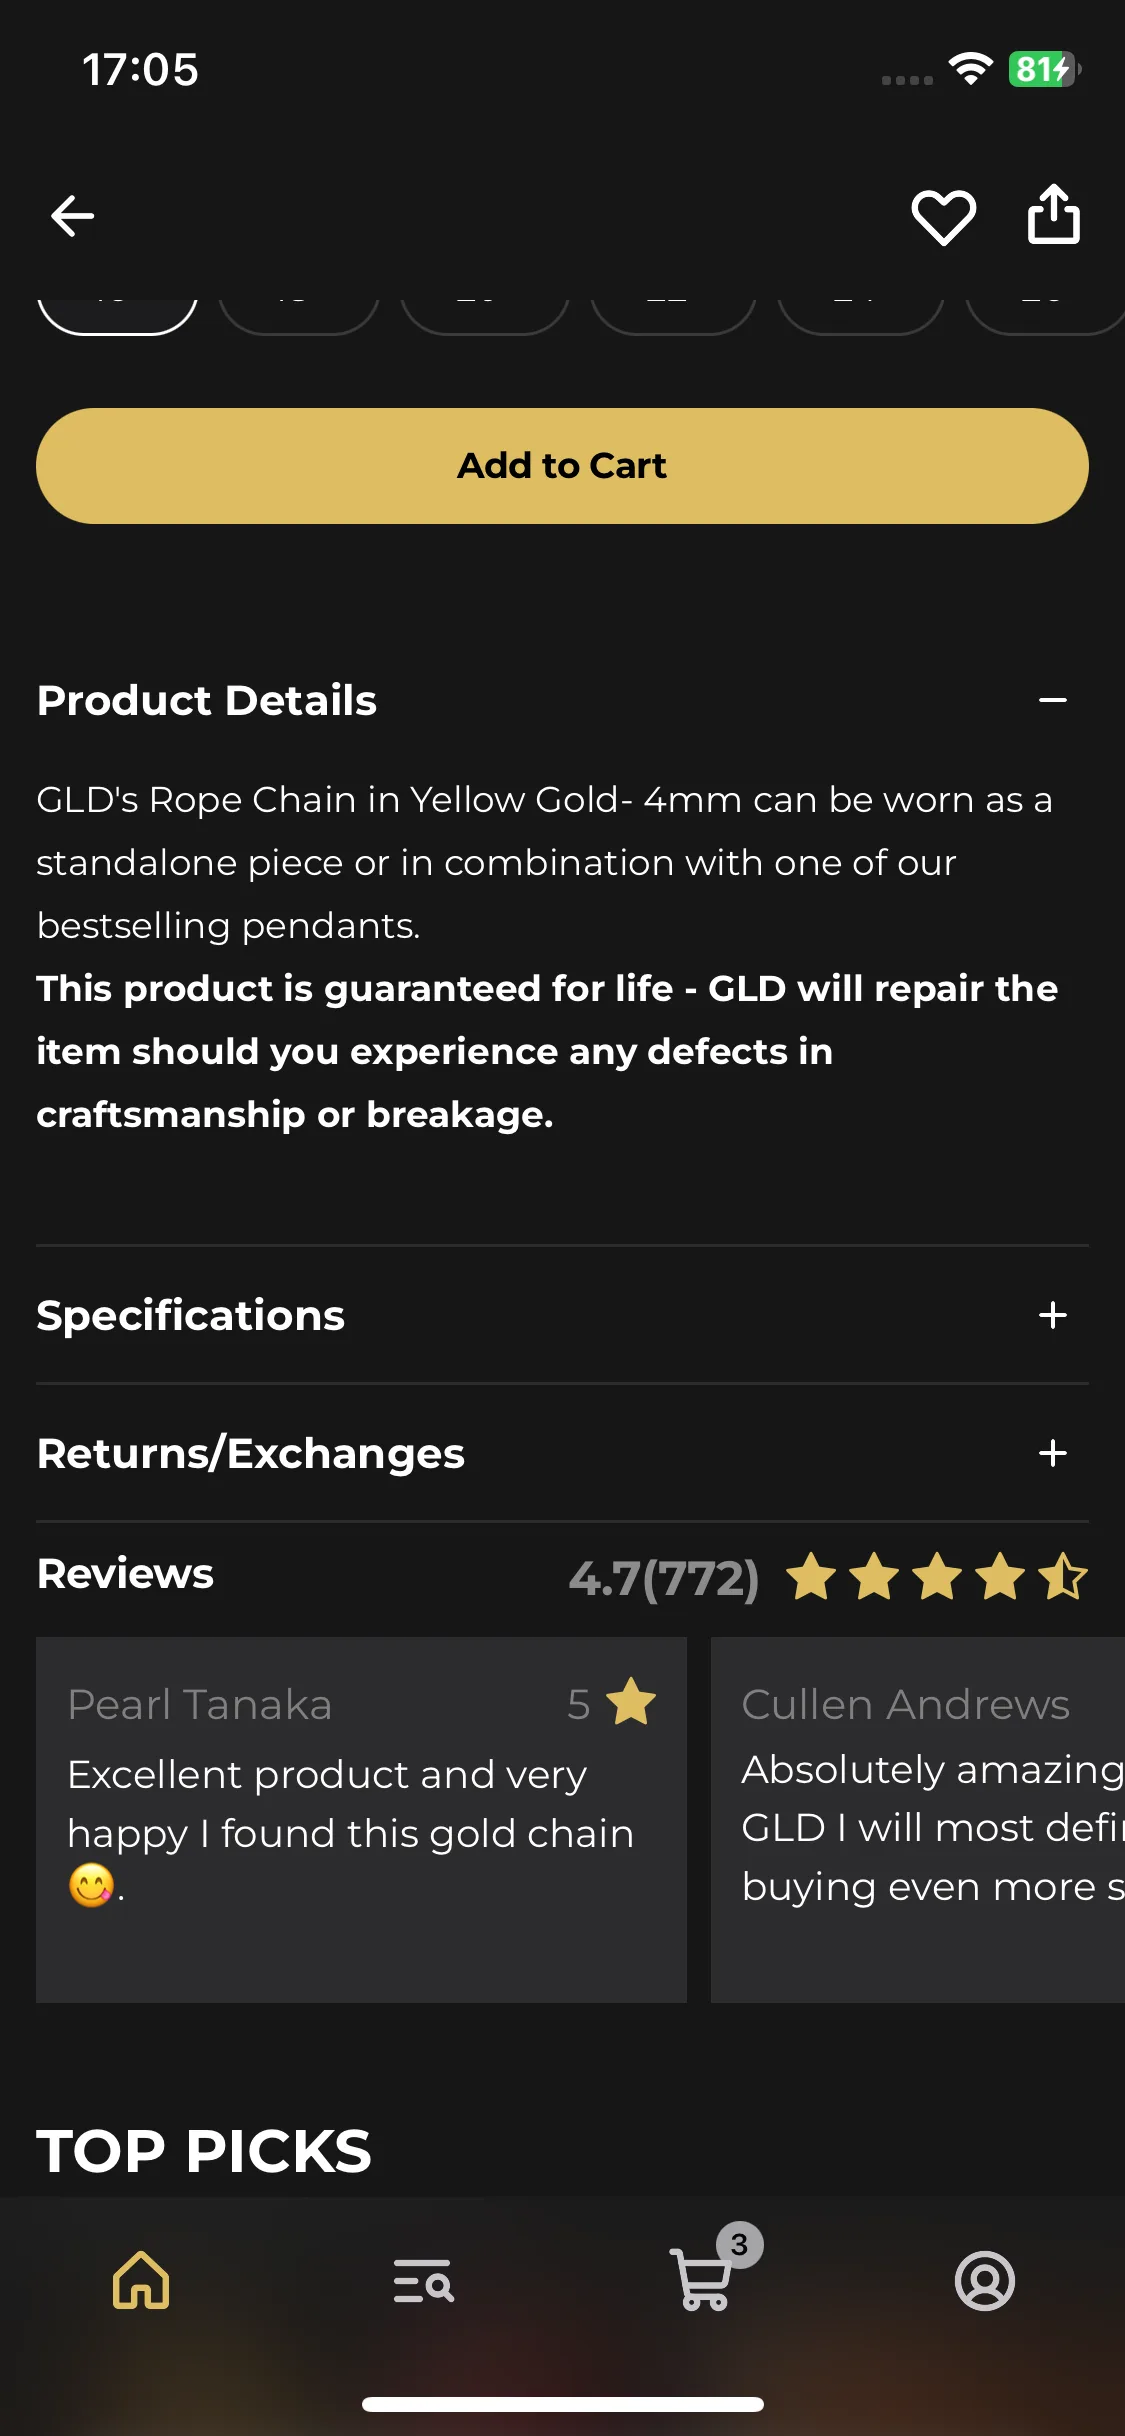Tap the back arrow icon
The width and height of the screenshot is (1125, 2436).
tap(72, 216)
